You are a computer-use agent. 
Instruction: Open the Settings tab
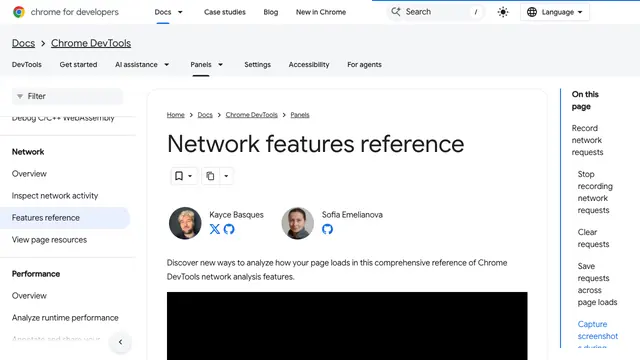click(258, 64)
